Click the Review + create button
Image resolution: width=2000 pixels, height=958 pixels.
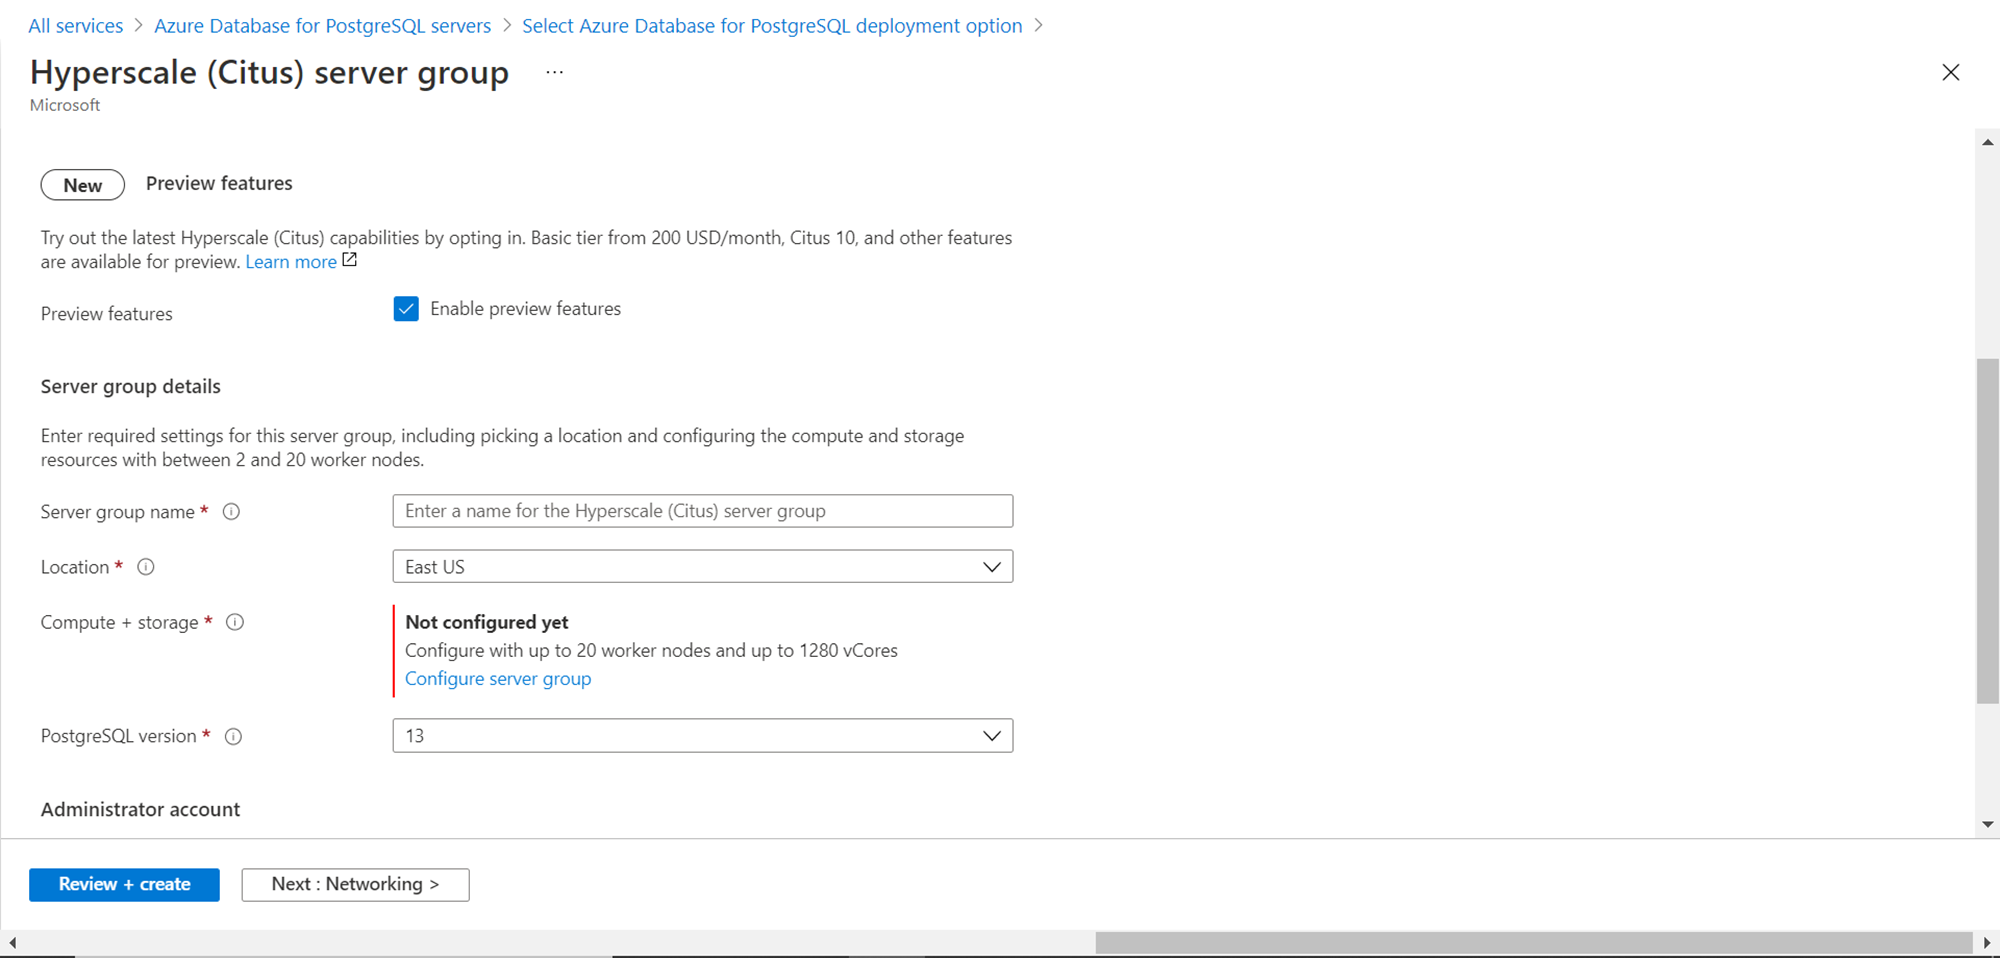point(124,885)
